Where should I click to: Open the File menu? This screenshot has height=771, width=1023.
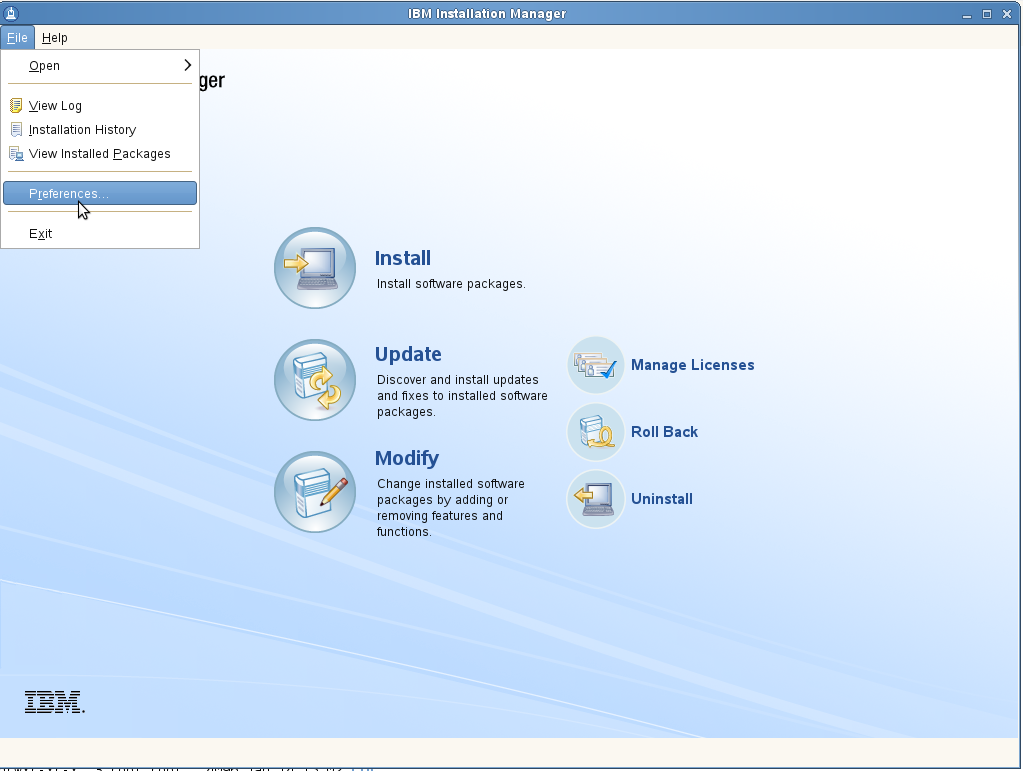[x=17, y=38]
